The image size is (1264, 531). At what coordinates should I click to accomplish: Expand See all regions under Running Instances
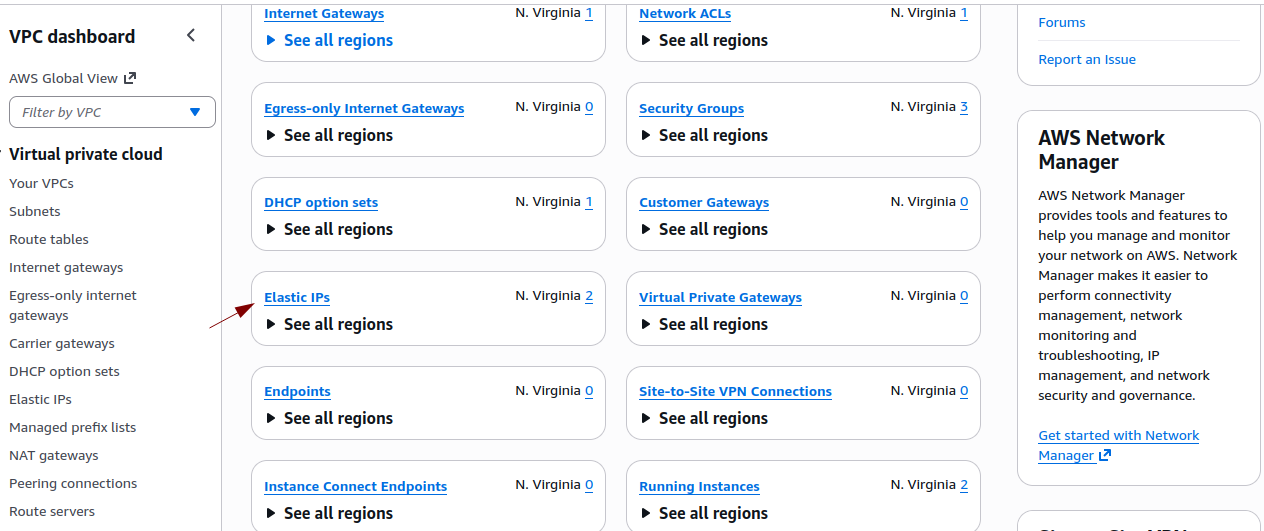pos(704,513)
